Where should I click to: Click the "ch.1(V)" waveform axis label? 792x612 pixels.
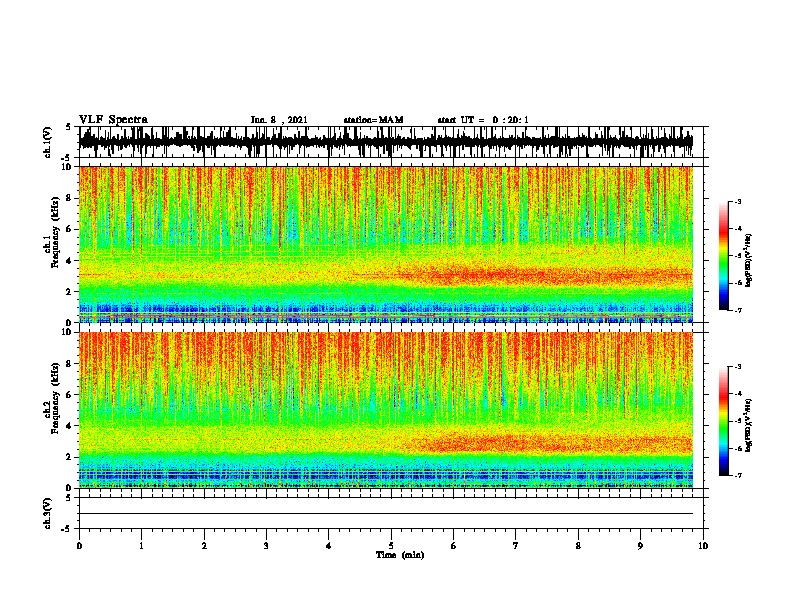coord(47,142)
